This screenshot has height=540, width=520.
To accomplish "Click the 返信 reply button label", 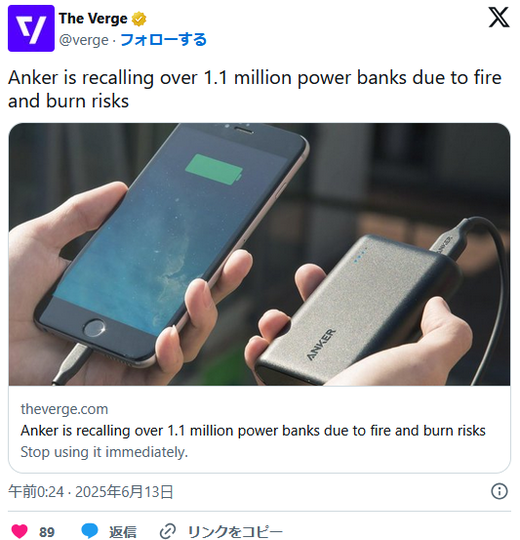I will tap(123, 532).
